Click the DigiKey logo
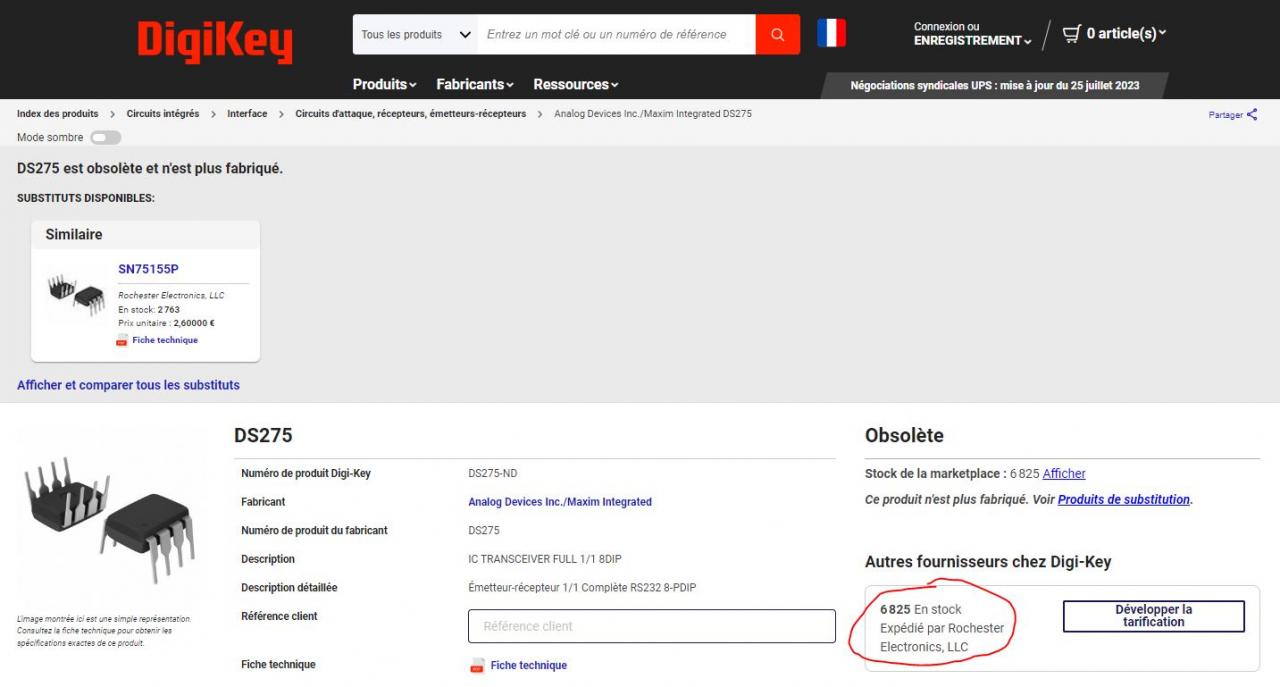The width and height of the screenshot is (1280, 687). [x=215, y=42]
